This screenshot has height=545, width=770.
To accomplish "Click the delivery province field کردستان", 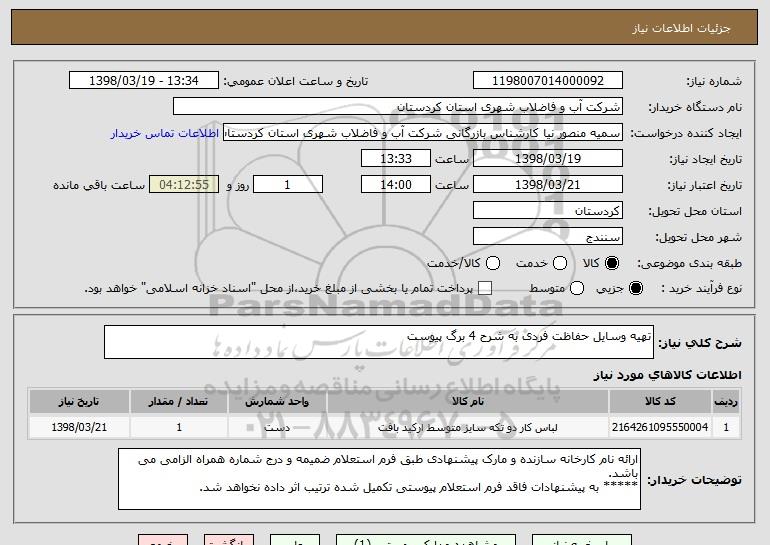I will click(548, 211).
